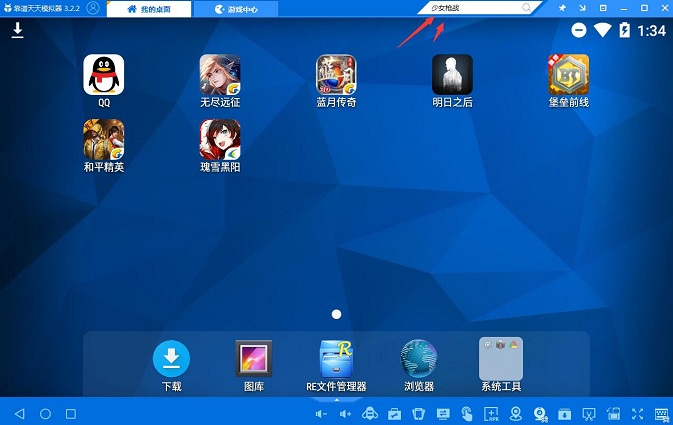Install an APK with the APK icon
Image resolution: width=673 pixels, height=425 pixels.
(x=491, y=414)
